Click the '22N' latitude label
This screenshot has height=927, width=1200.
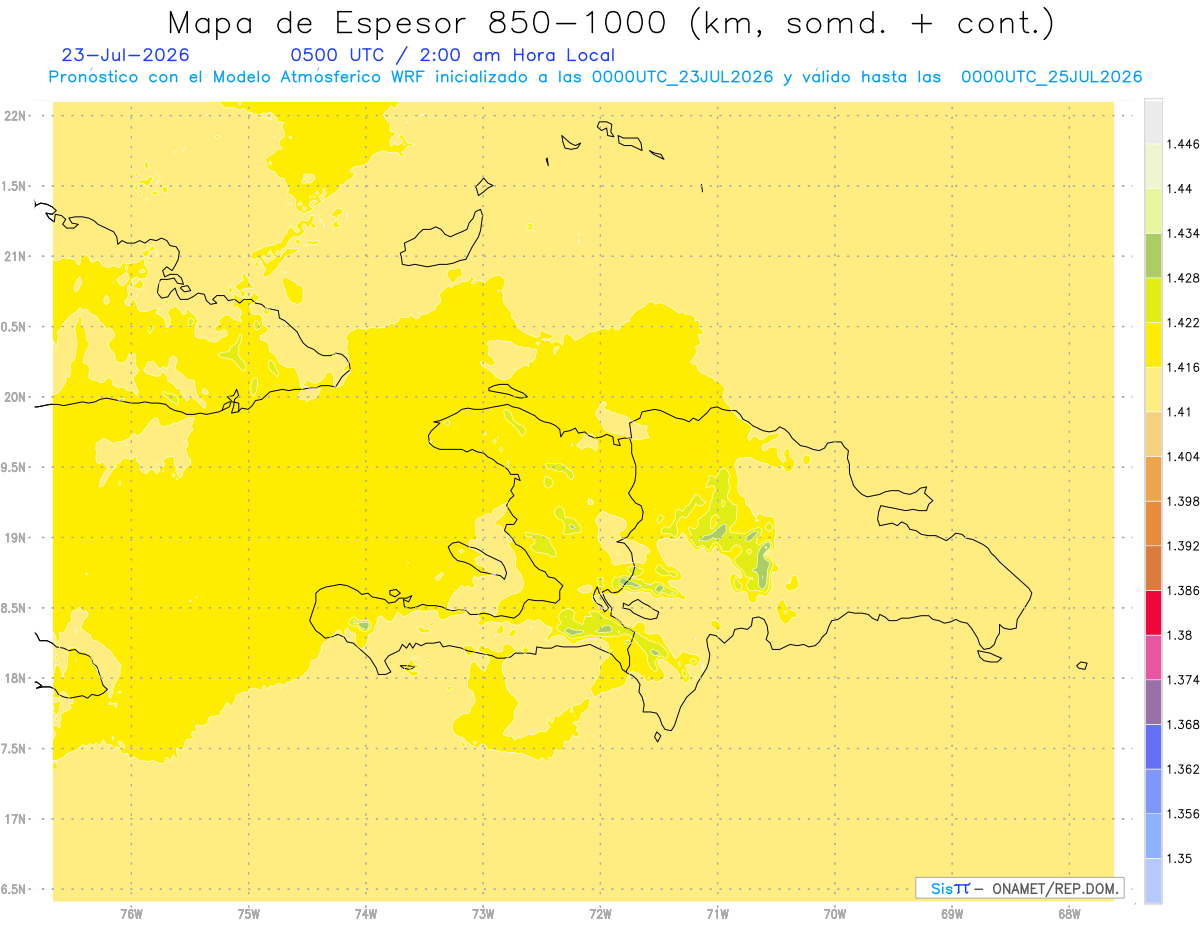point(14,115)
